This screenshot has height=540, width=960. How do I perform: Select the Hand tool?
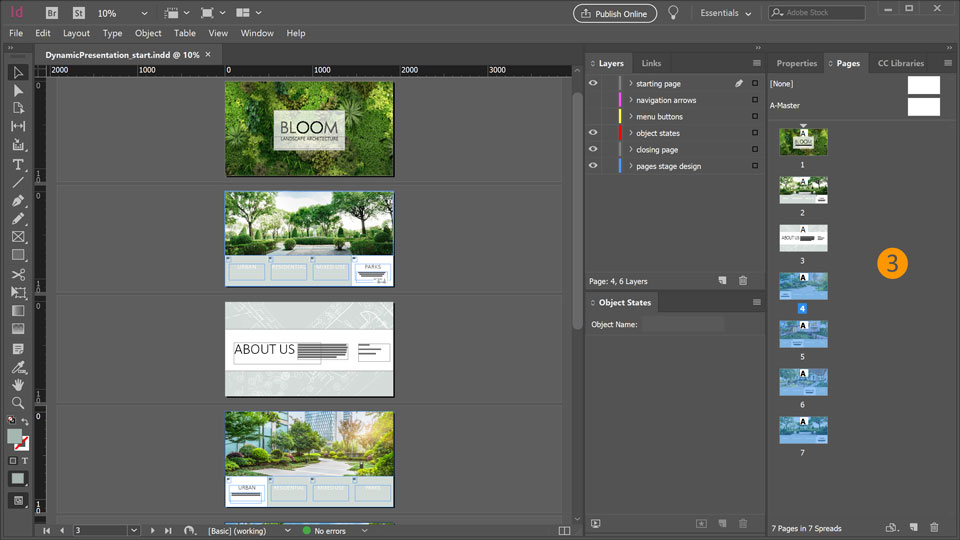(x=18, y=384)
